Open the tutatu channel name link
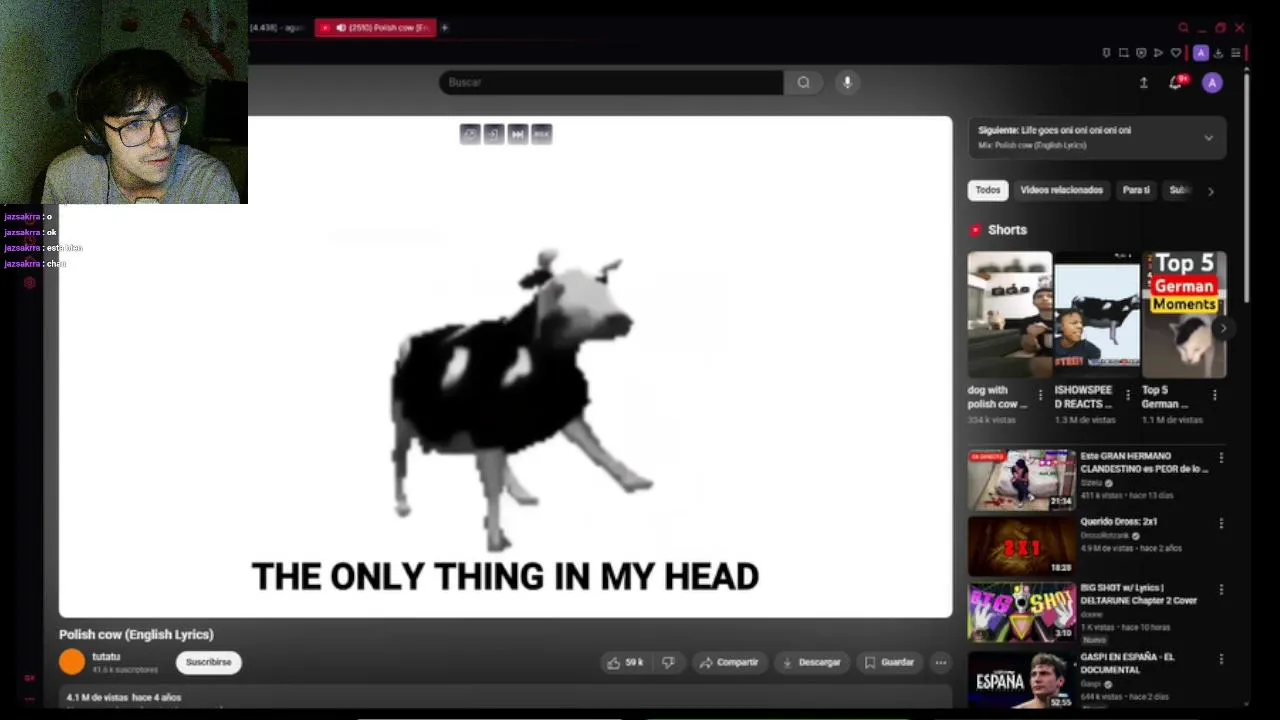This screenshot has width=1280, height=720. (x=106, y=657)
